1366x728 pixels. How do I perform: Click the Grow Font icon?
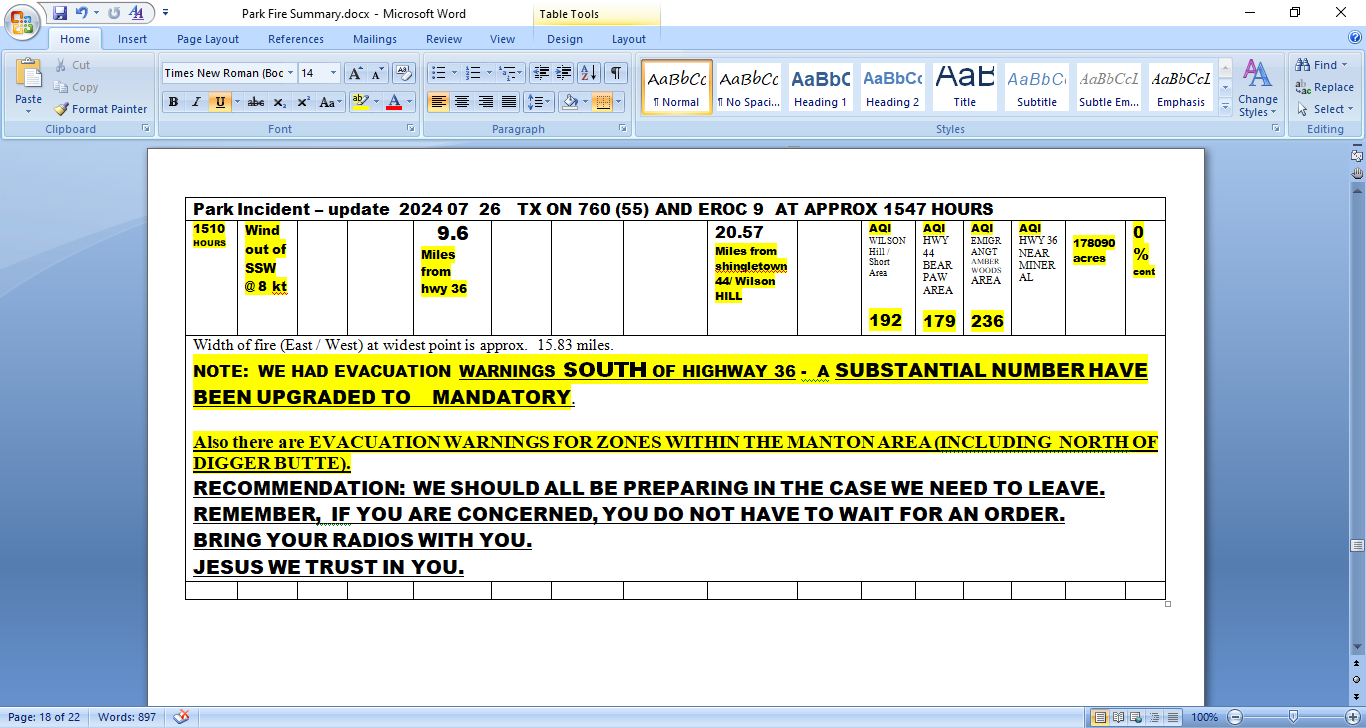(x=355, y=73)
